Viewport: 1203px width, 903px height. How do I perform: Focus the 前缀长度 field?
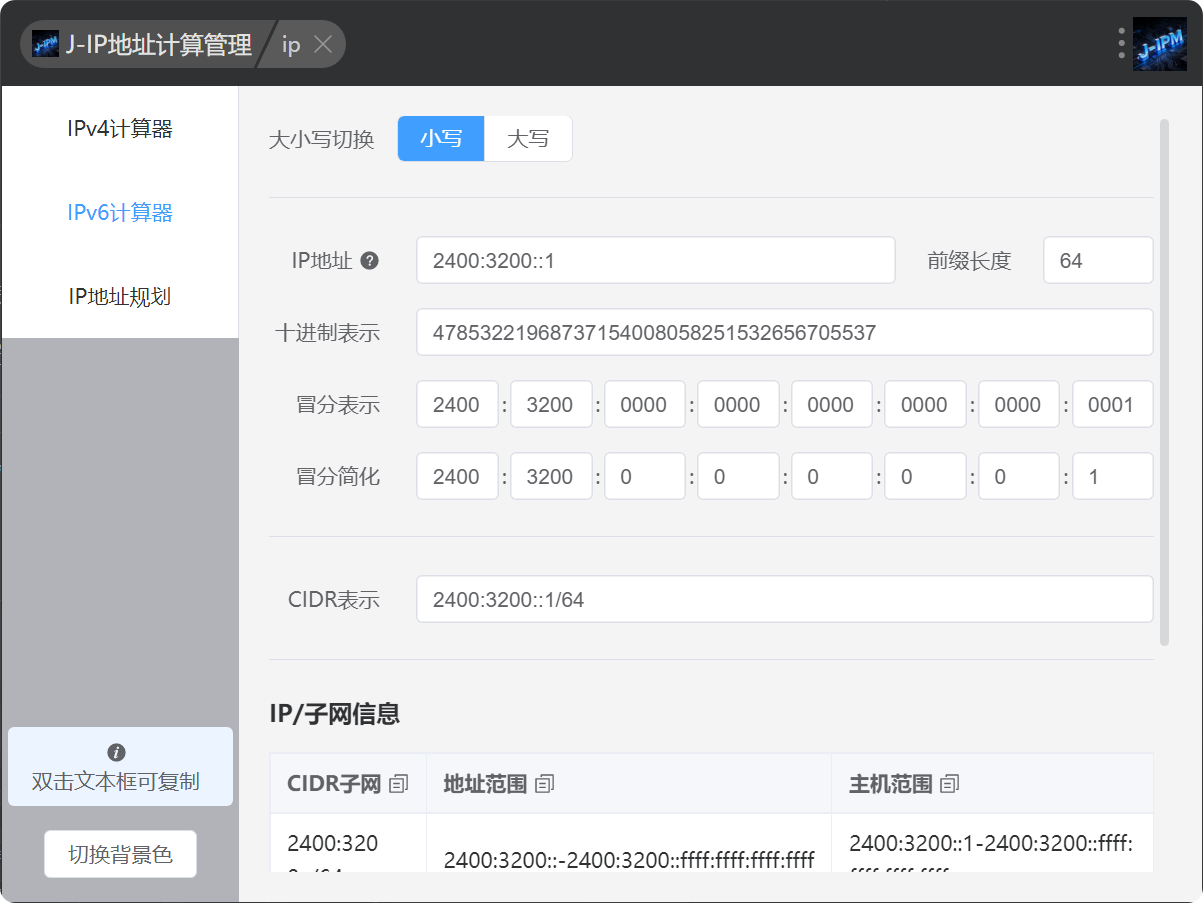click(1097, 261)
